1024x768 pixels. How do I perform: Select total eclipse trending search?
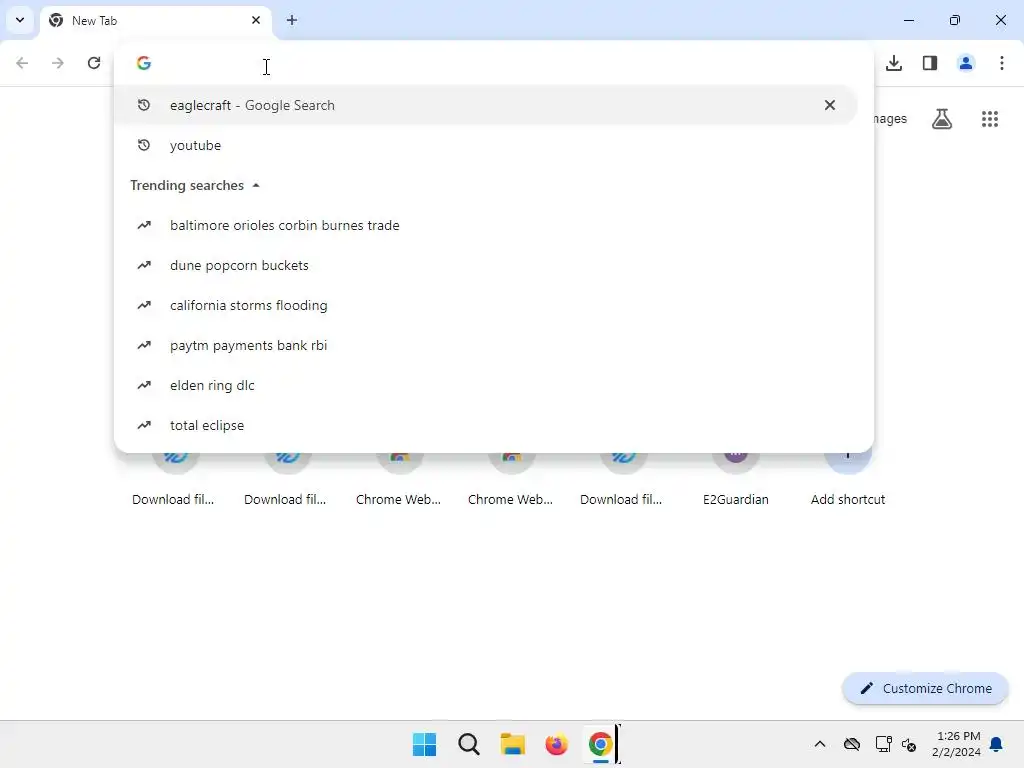click(x=485, y=425)
